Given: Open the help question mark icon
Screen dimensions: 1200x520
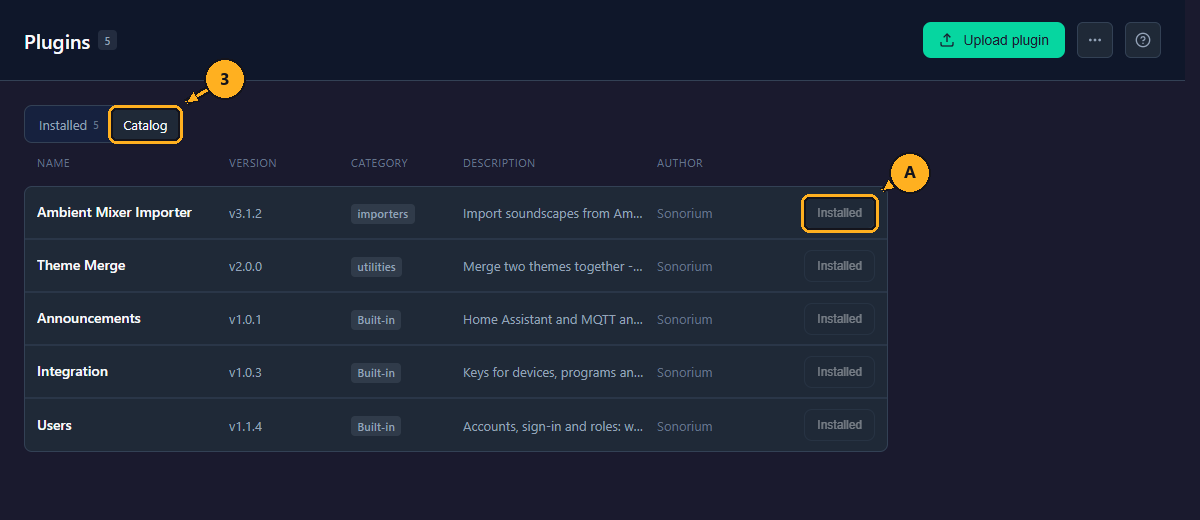Looking at the screenshot, I should (1143, 40).
